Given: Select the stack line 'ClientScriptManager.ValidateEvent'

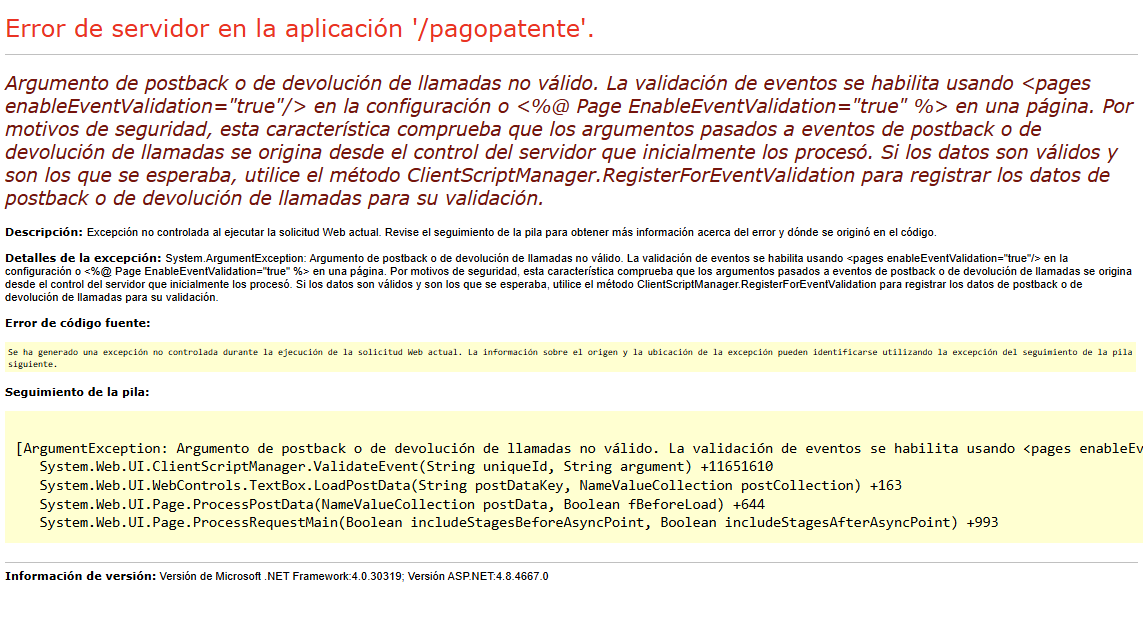Looking at the screenshot, I should [406, 467].
